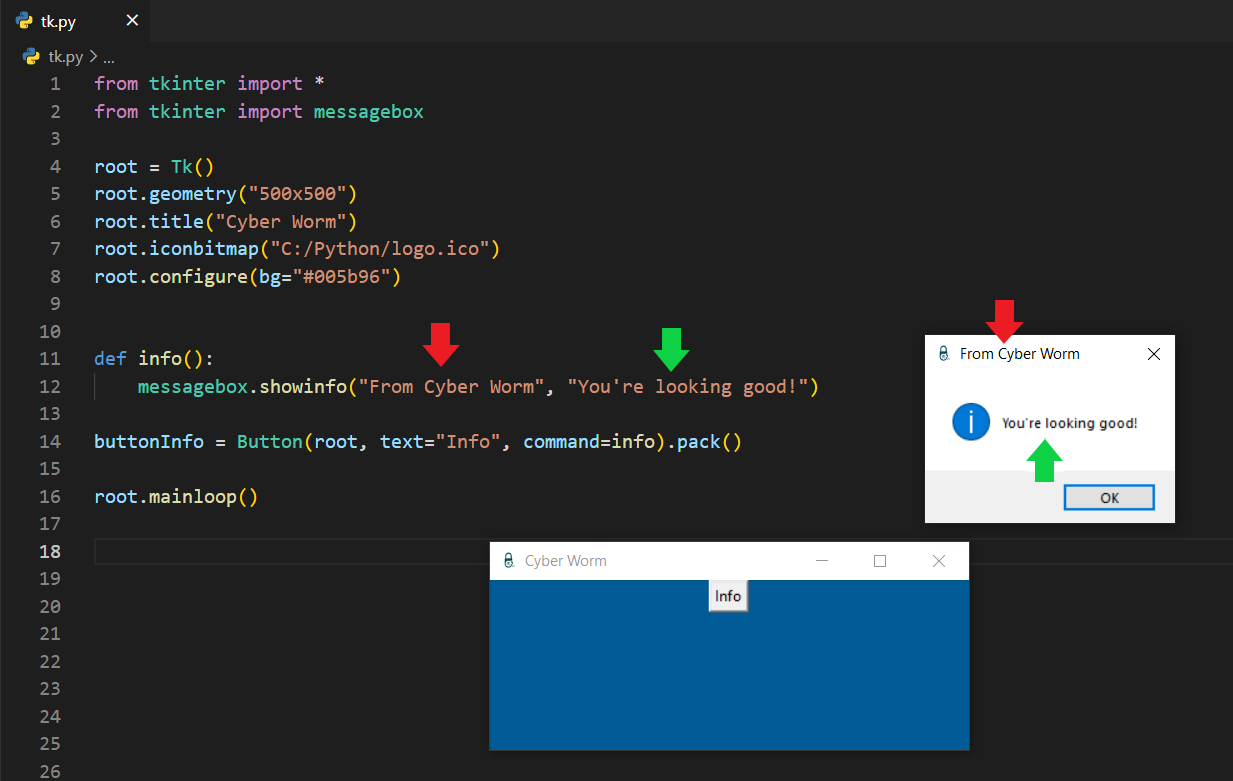Click the "You're looking good!" dialog message text

click(x=1069, y=423)
